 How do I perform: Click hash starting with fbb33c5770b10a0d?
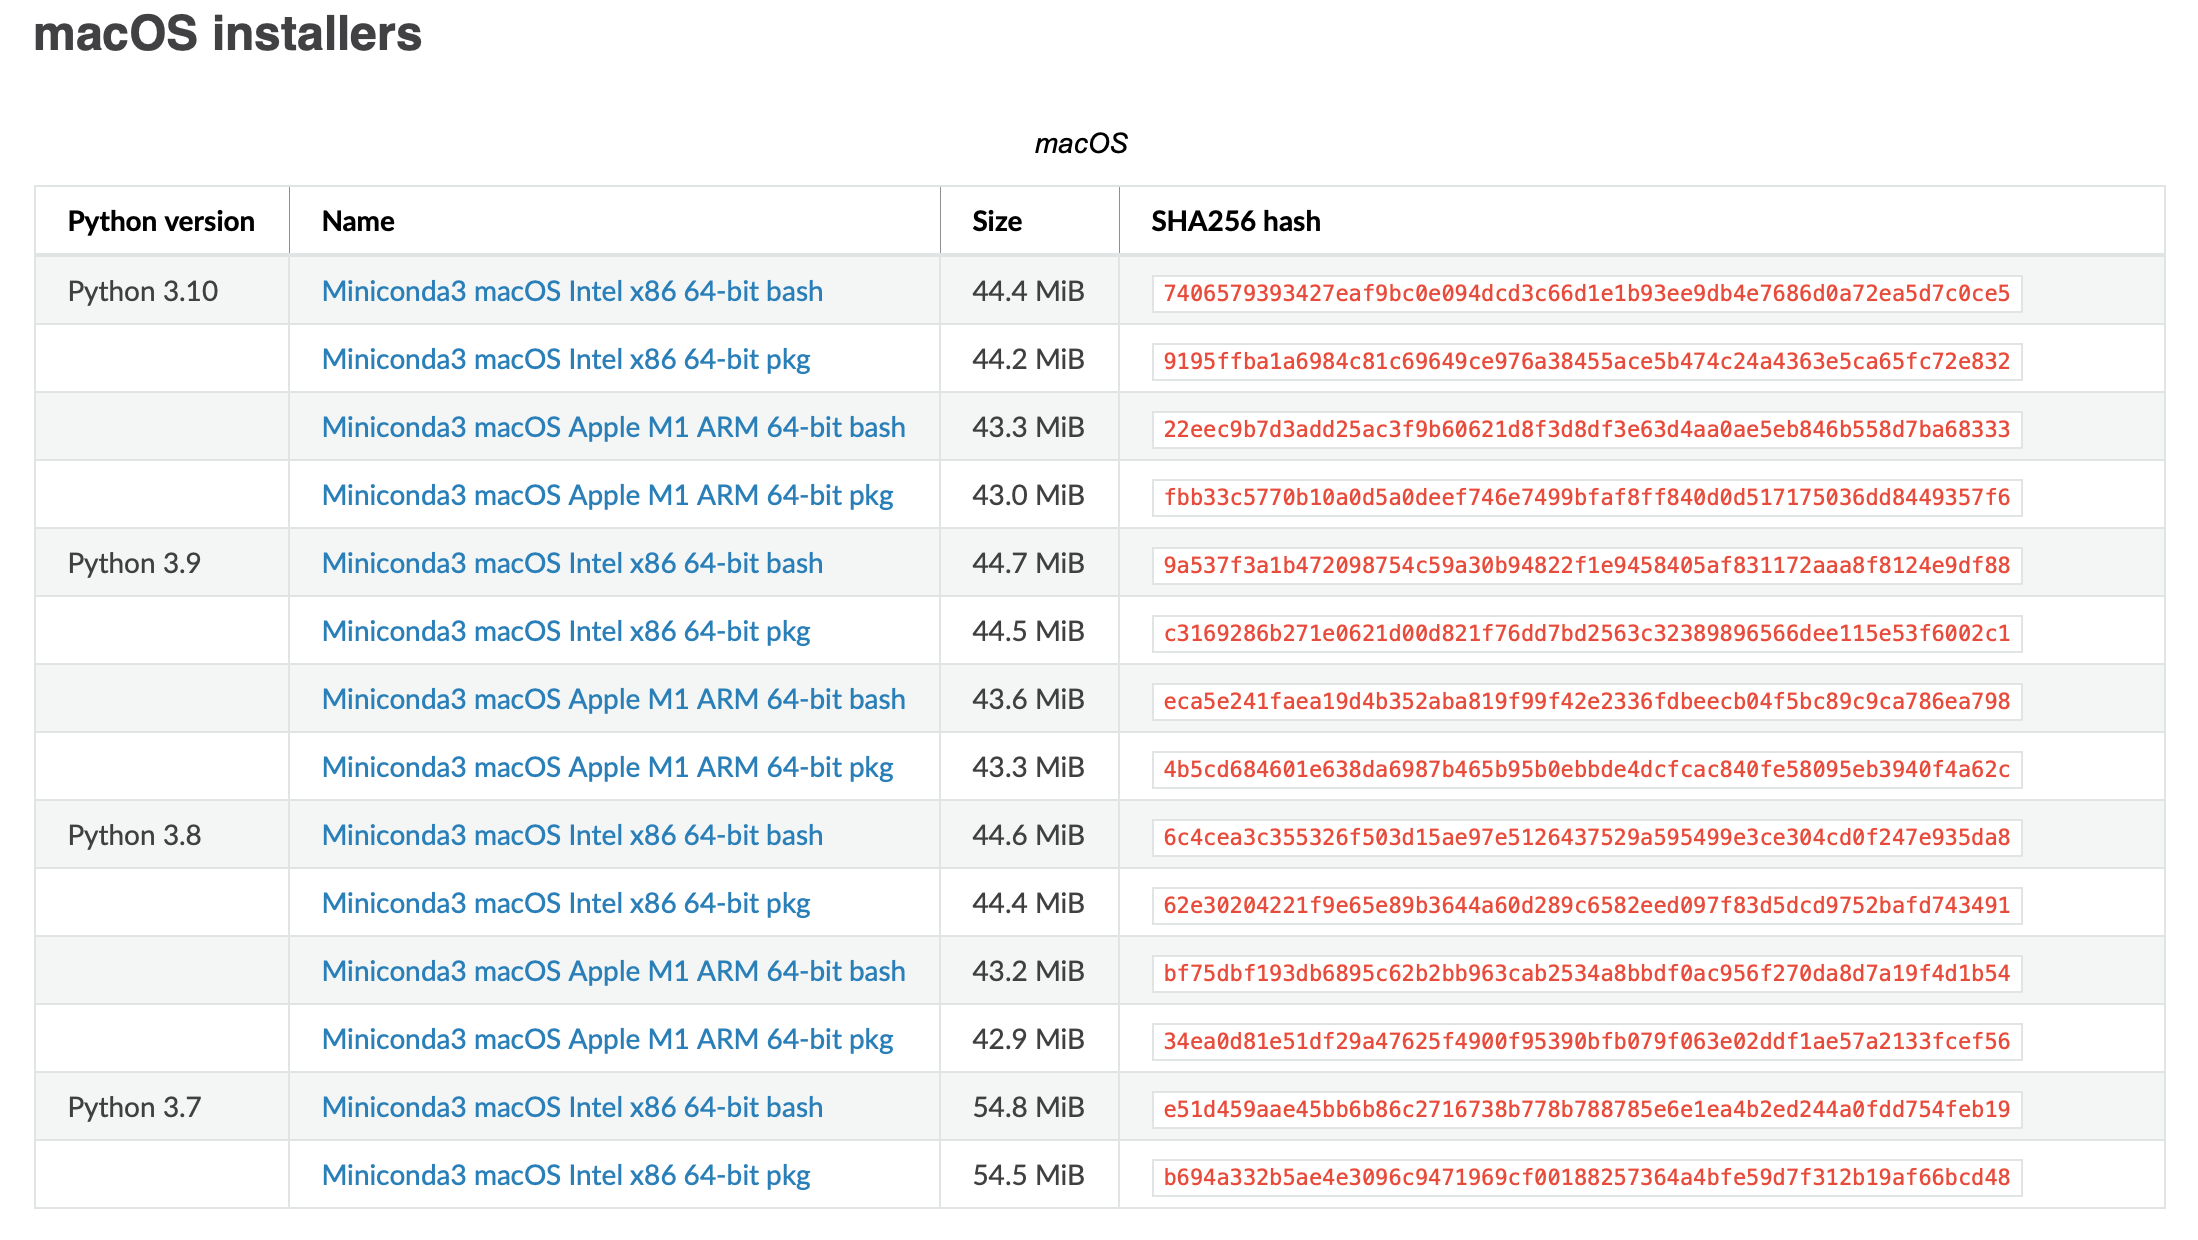(1587, 497)
